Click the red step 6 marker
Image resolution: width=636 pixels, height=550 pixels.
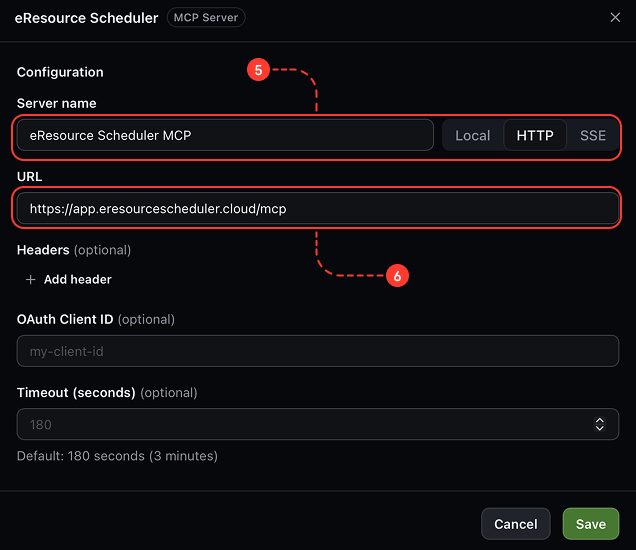(x=397, y=276)
